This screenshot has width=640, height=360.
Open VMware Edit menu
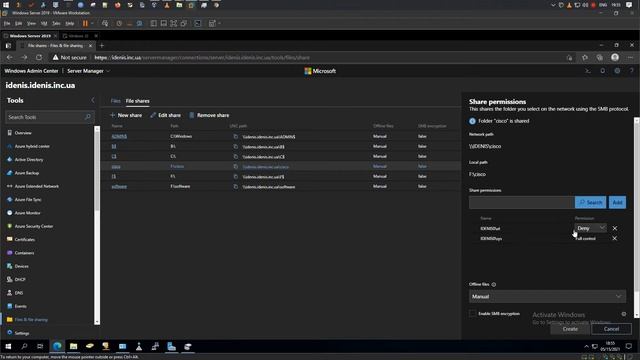[x=18, y=24]
